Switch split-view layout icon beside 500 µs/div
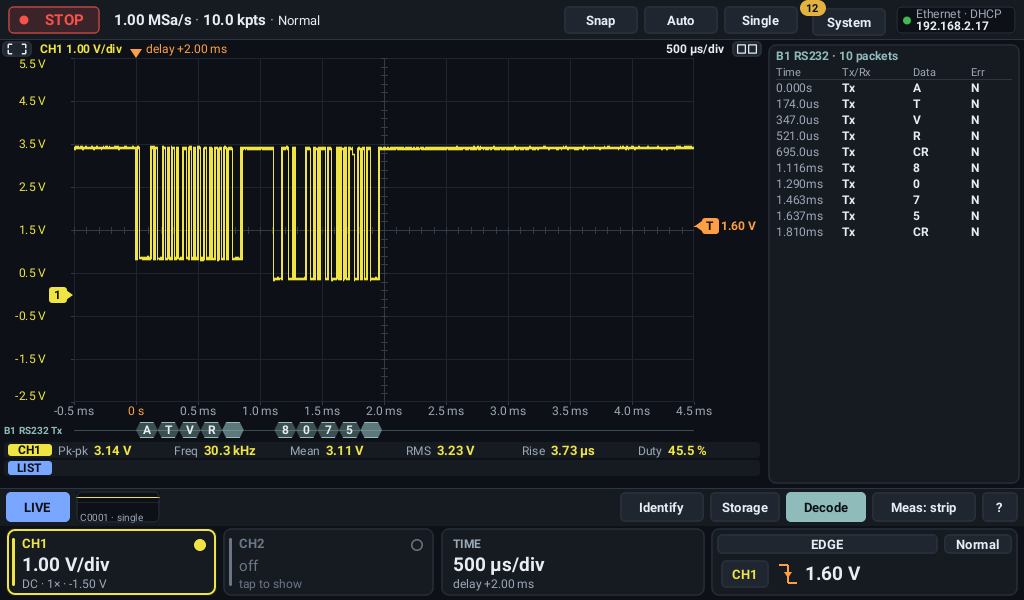1024x600 pixels. 746,49
